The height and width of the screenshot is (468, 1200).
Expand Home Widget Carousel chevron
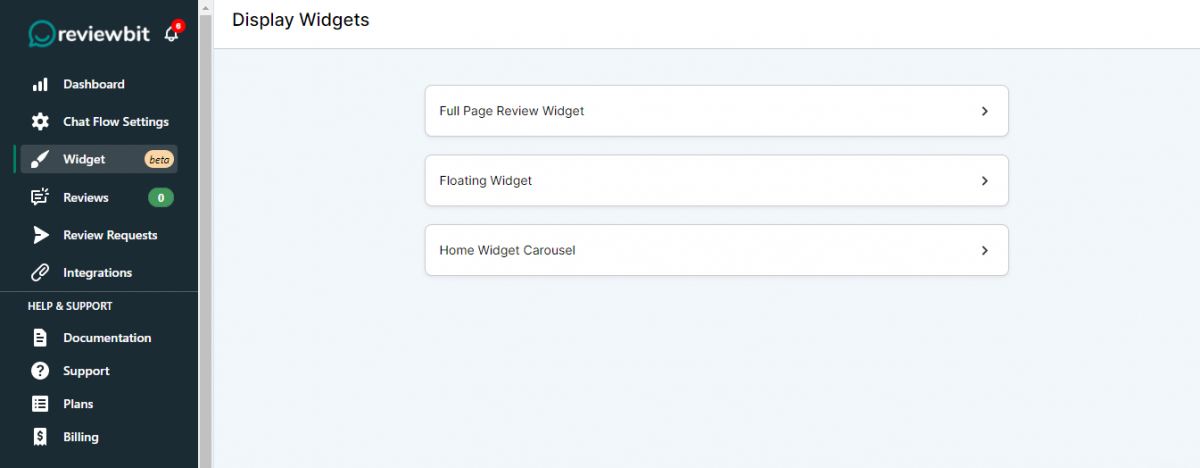click(x=985, y=250)
